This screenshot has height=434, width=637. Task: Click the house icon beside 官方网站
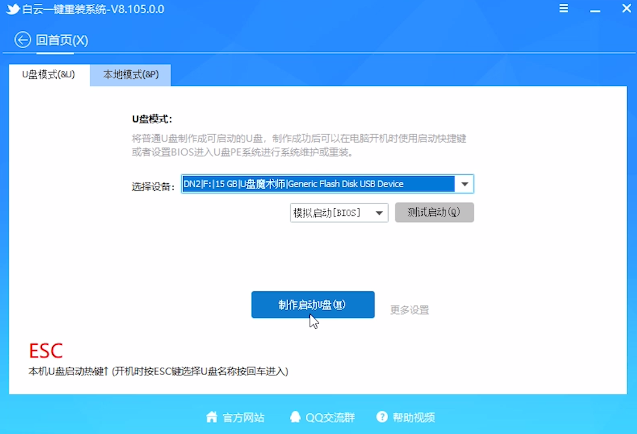pos(212,417)
